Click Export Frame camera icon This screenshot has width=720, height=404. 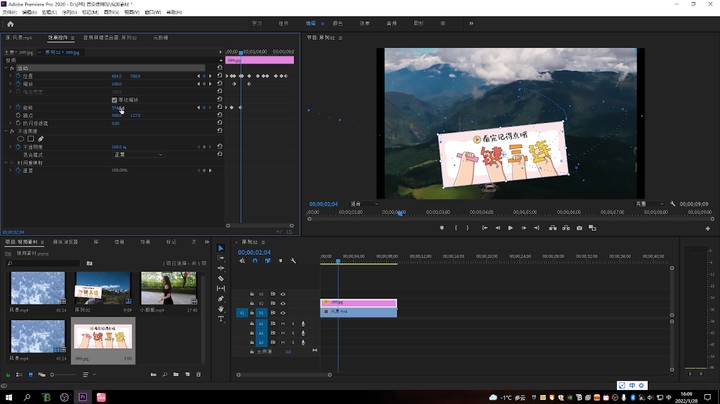coord(579,228)
